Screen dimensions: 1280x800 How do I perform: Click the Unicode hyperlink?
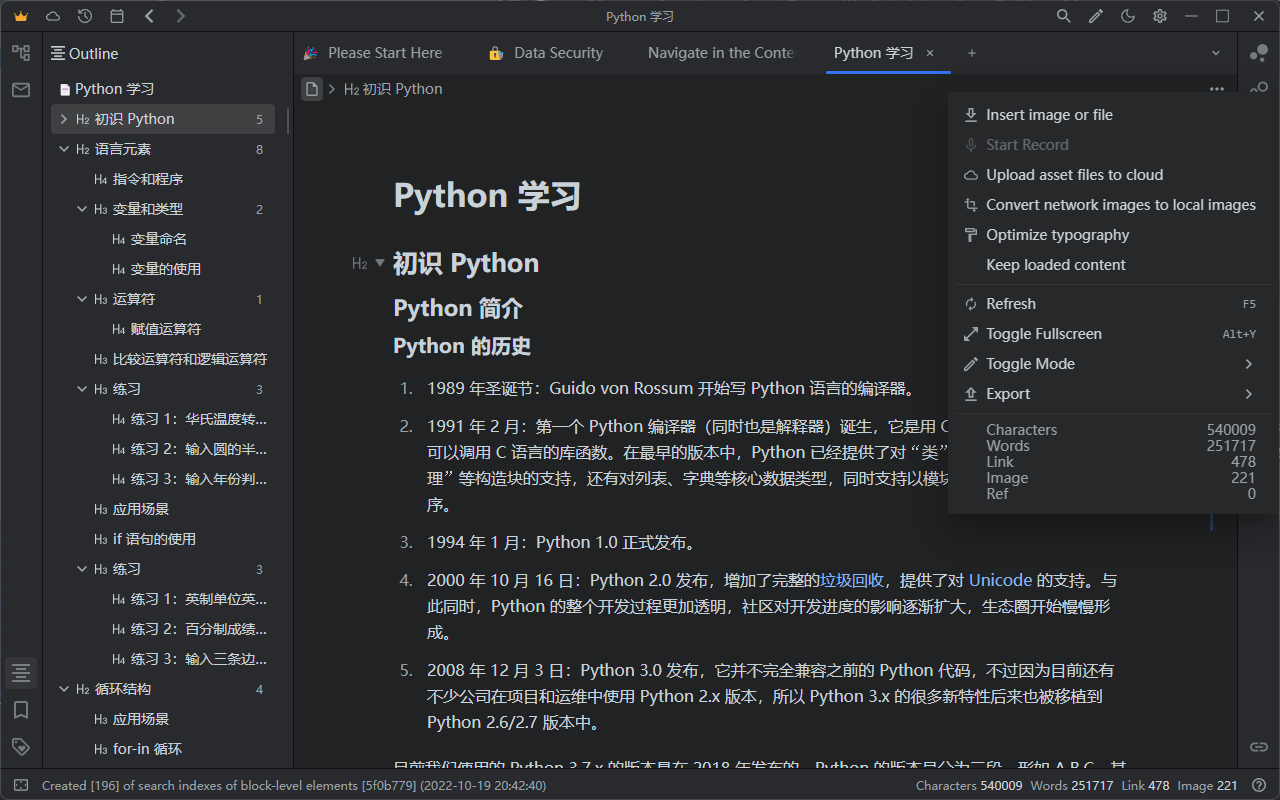click(x=1000, y=580)
